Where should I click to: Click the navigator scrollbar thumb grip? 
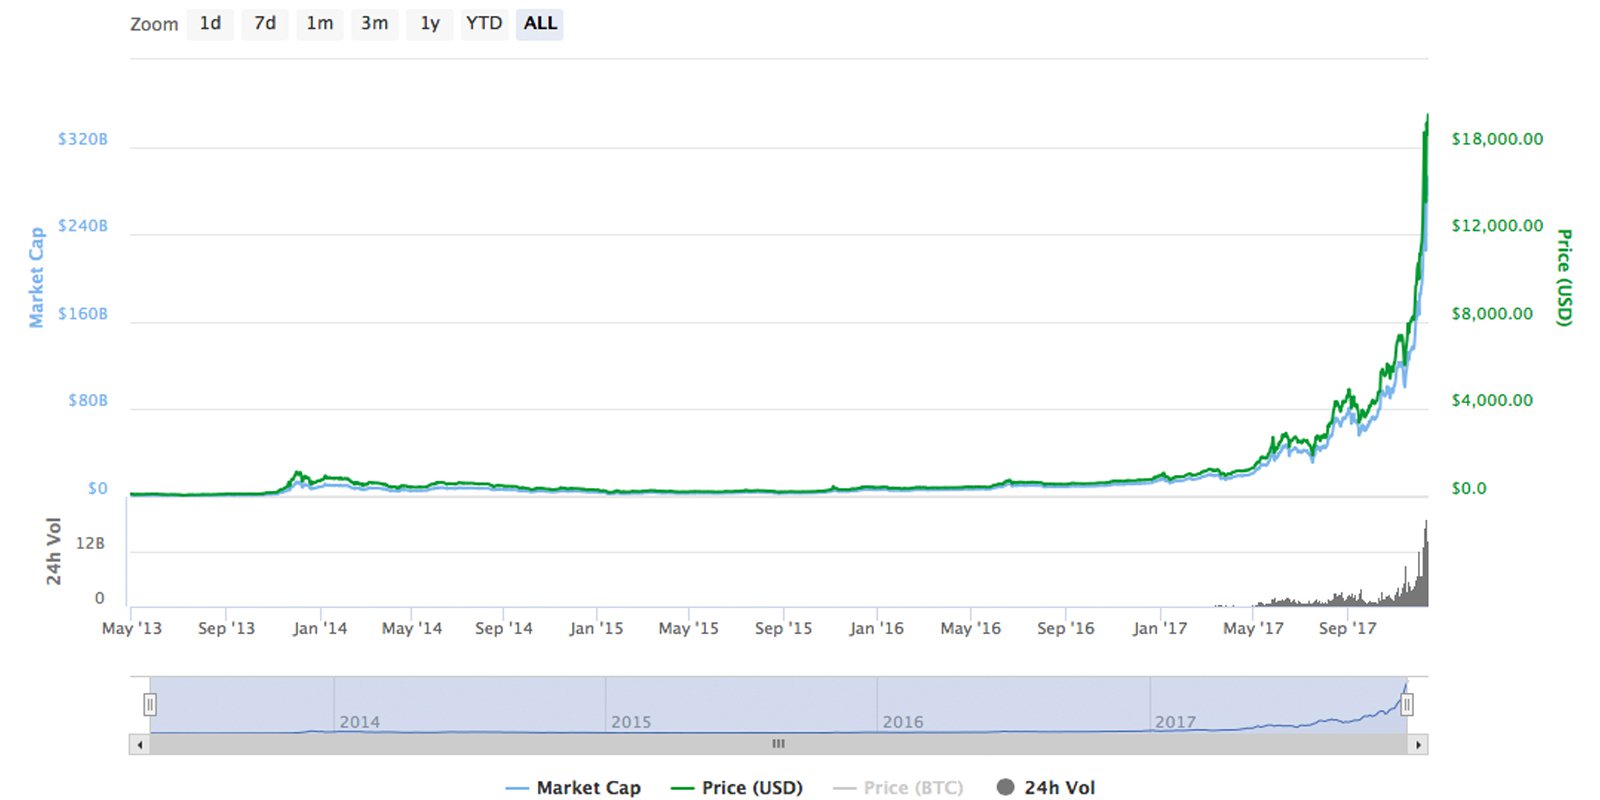pos(779,744)
